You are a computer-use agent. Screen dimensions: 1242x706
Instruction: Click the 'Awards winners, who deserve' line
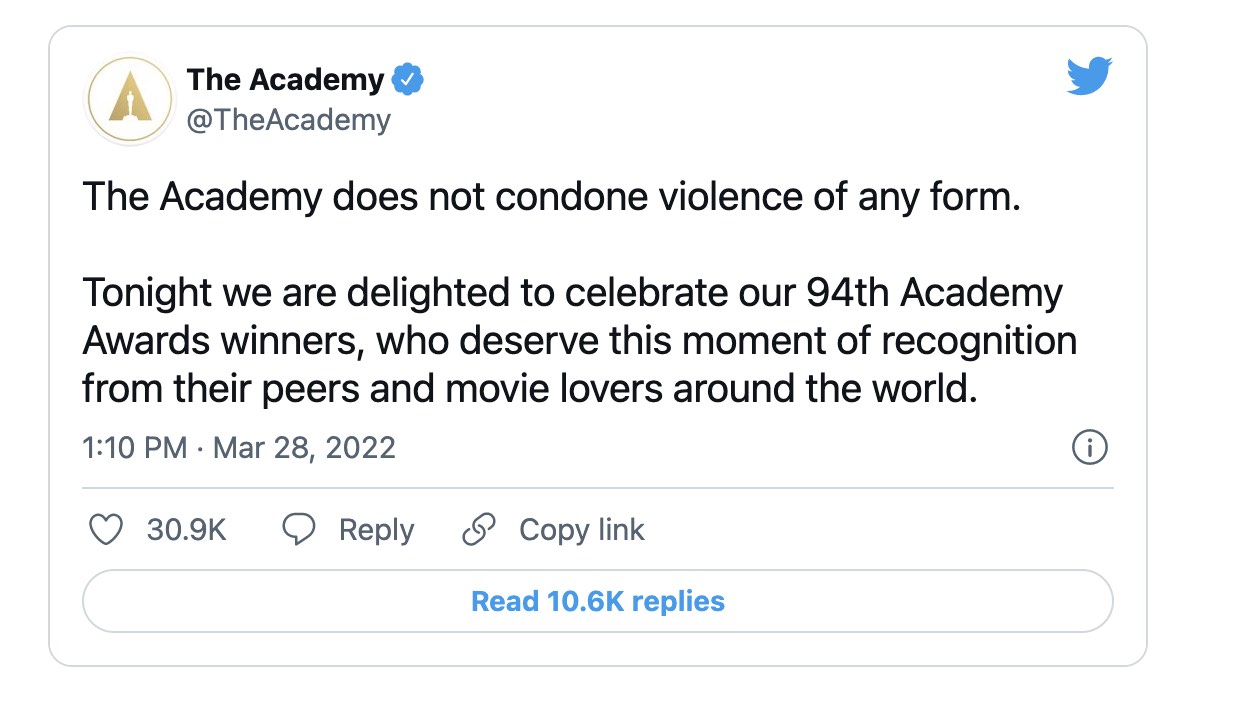pyautogui.click(x=579, y=341)
